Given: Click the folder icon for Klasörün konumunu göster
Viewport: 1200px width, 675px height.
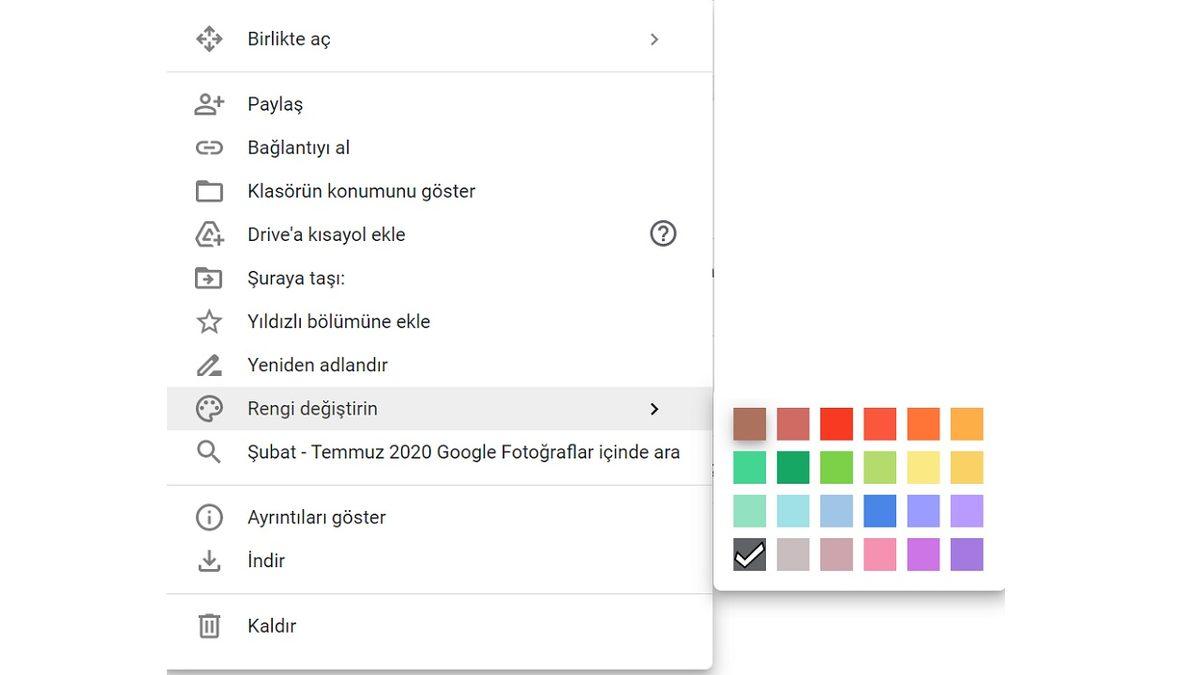Looking at the screenshot, I should coord(209,190).
